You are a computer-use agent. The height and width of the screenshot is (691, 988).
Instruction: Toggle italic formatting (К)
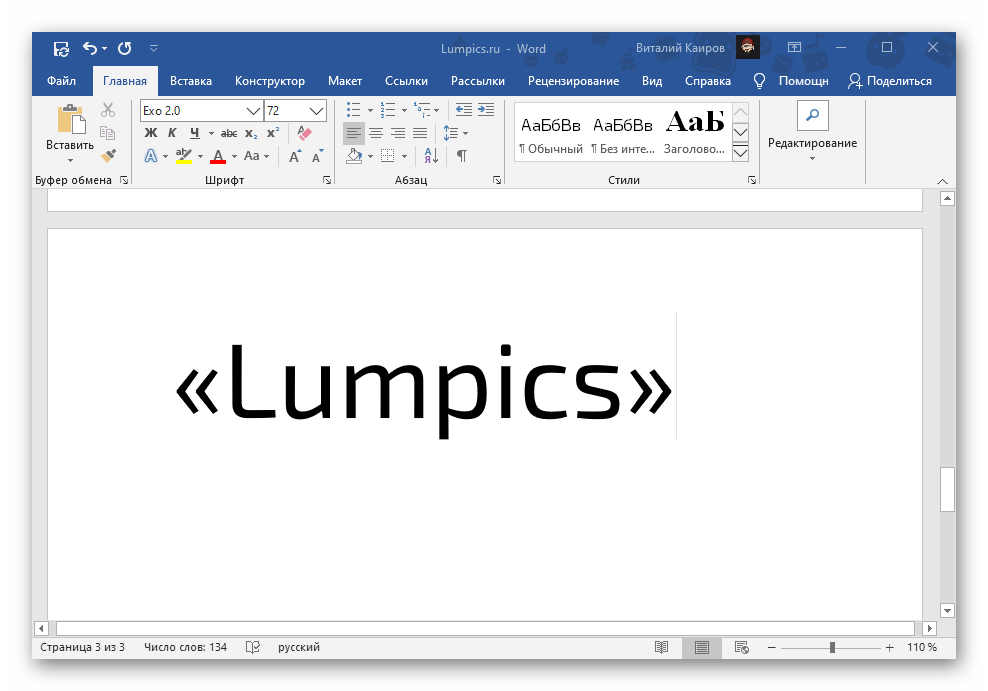click(x=172, y=133)
